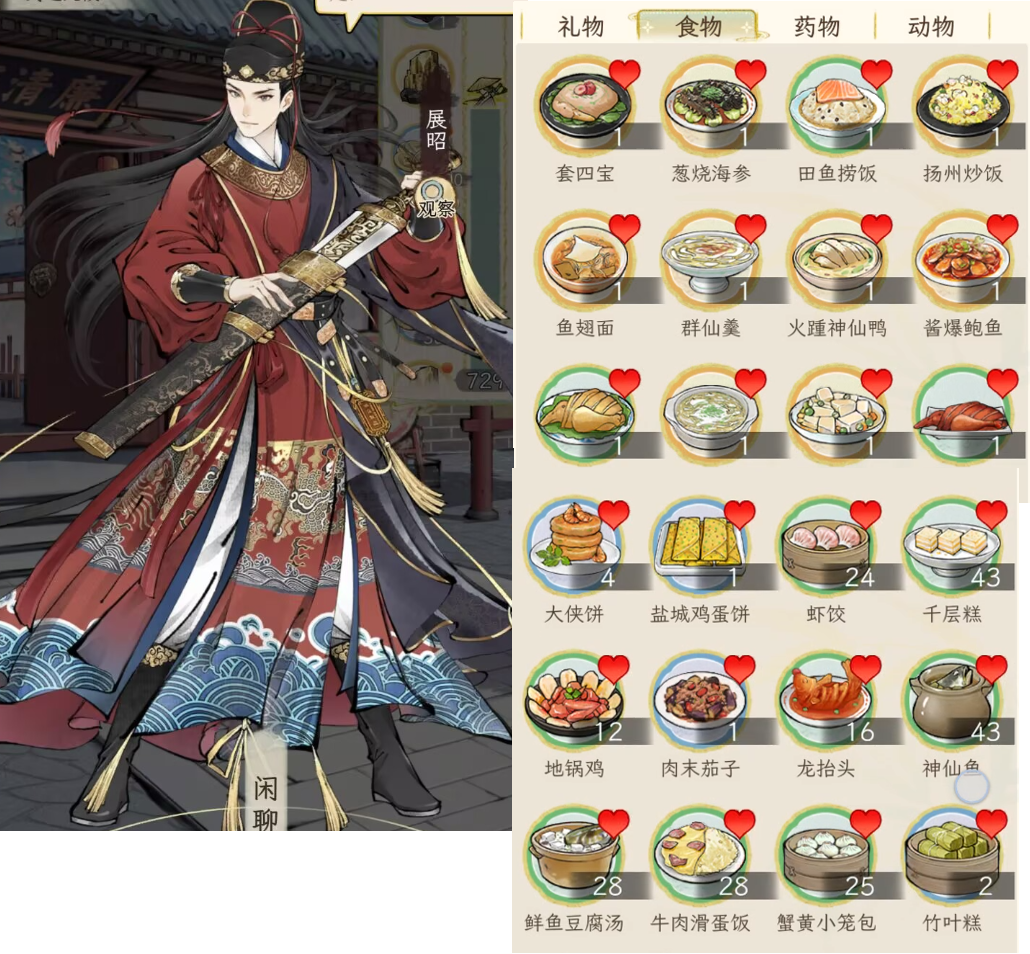Open the 药物 medicine tab
The height and width of the screenshot is (954, 1030).
click(x=817, y=27)
